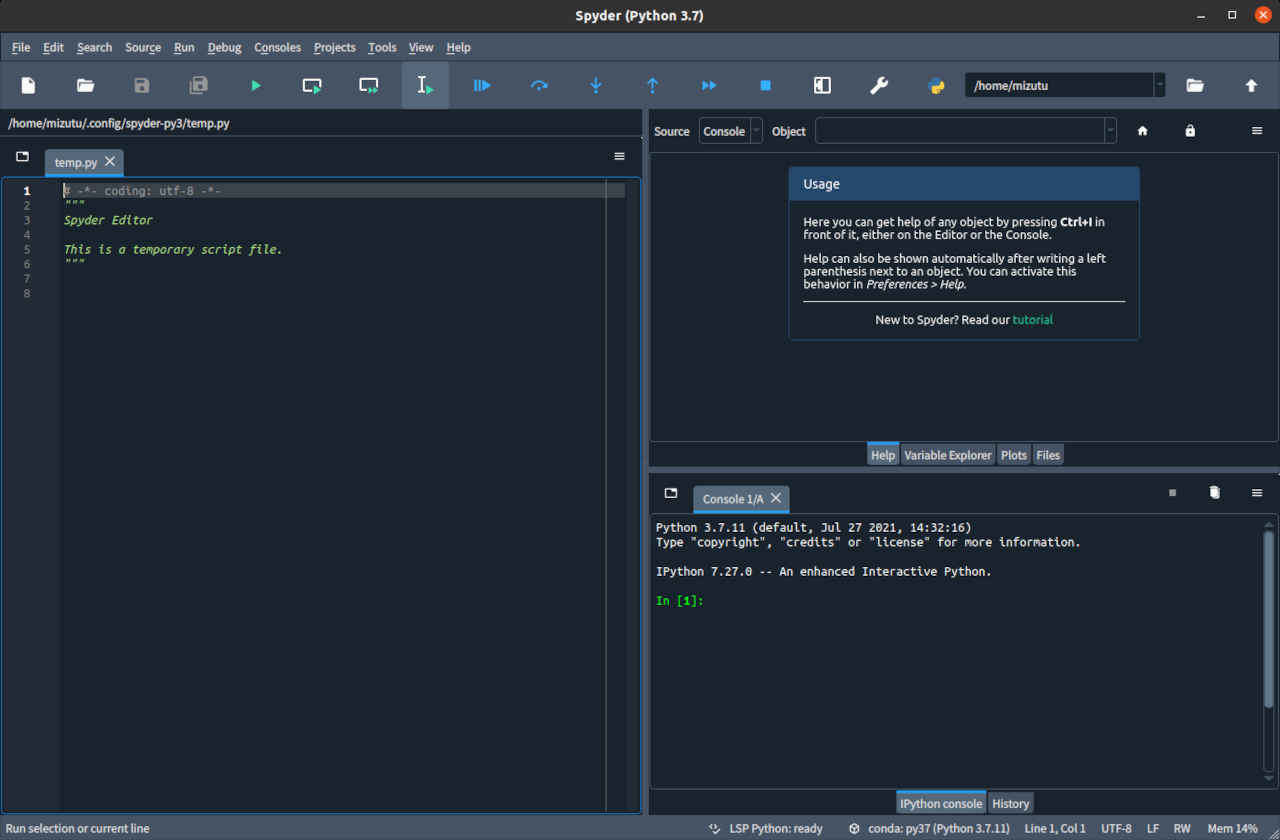Open the View menu
This screenshot has height=840, width=1280.
pos(421,47)
